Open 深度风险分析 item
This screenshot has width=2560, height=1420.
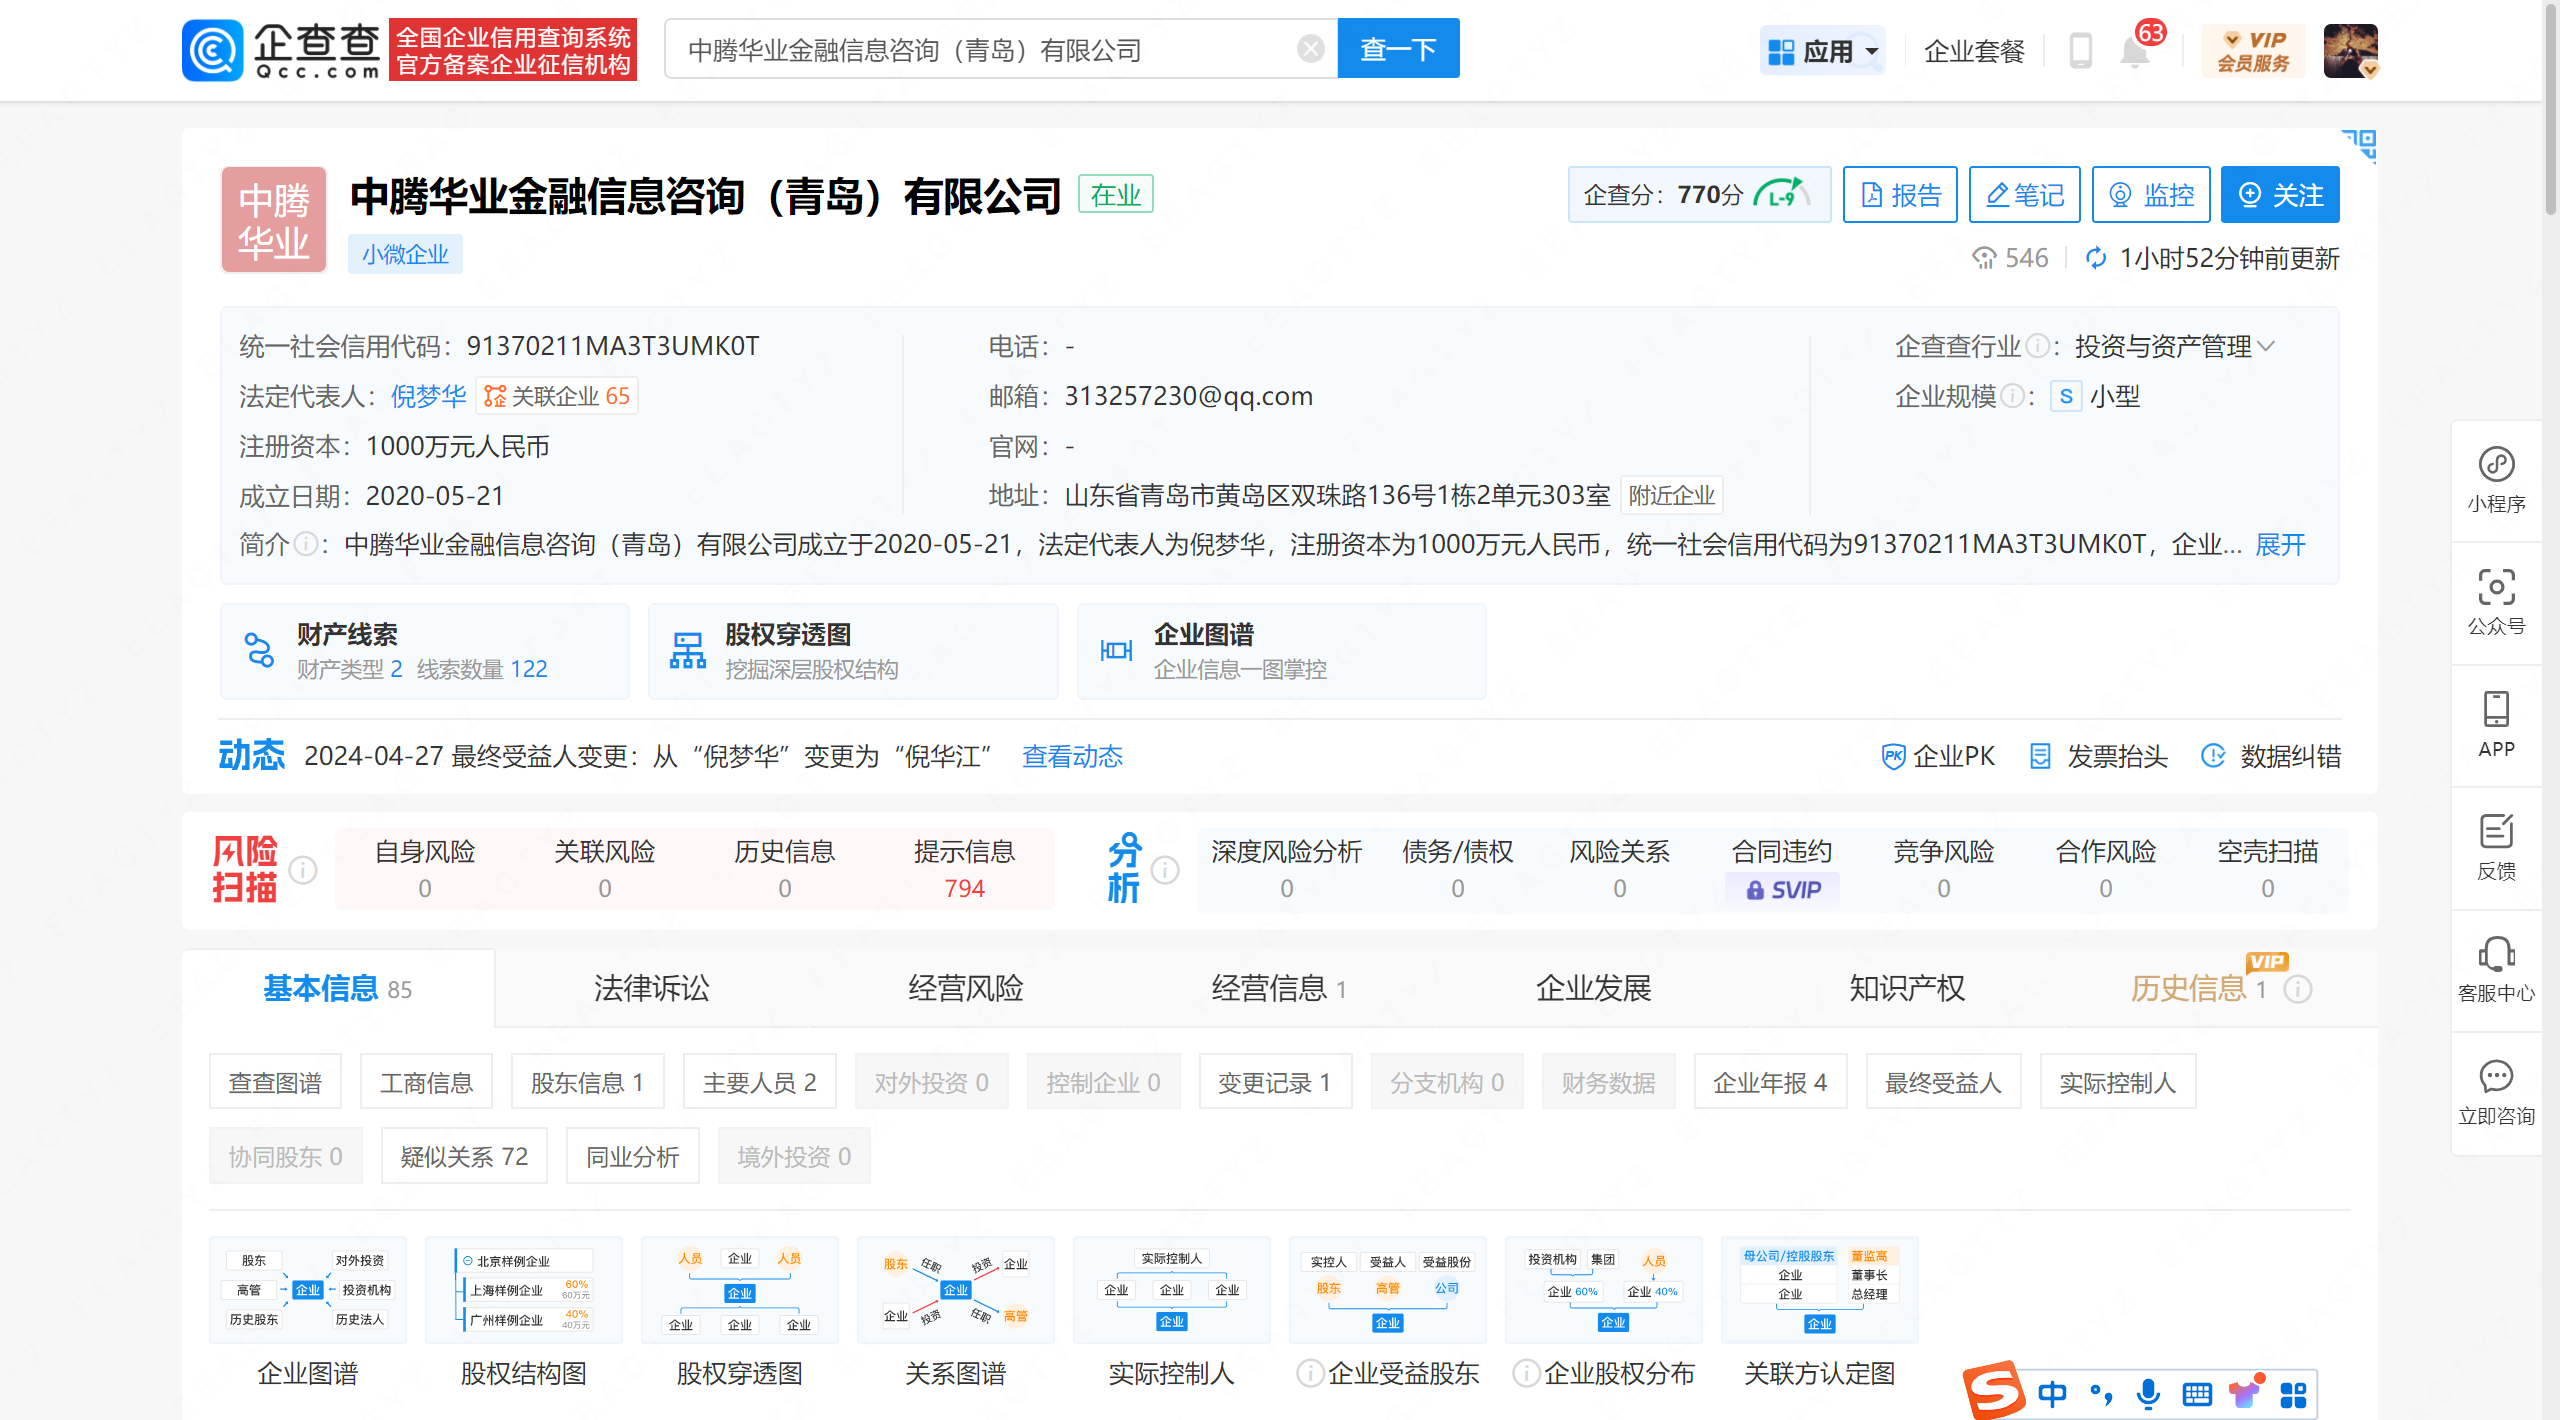(x=1286, y=869)
